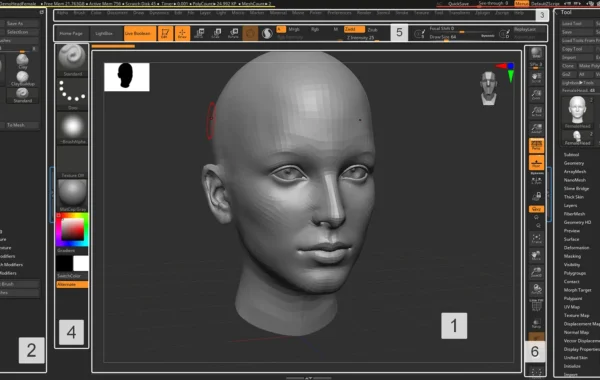The height and width of the screenshot is (380, 600).
Task: Click the Local Symmetry L.Sym icon
Action: click(536, 180)
